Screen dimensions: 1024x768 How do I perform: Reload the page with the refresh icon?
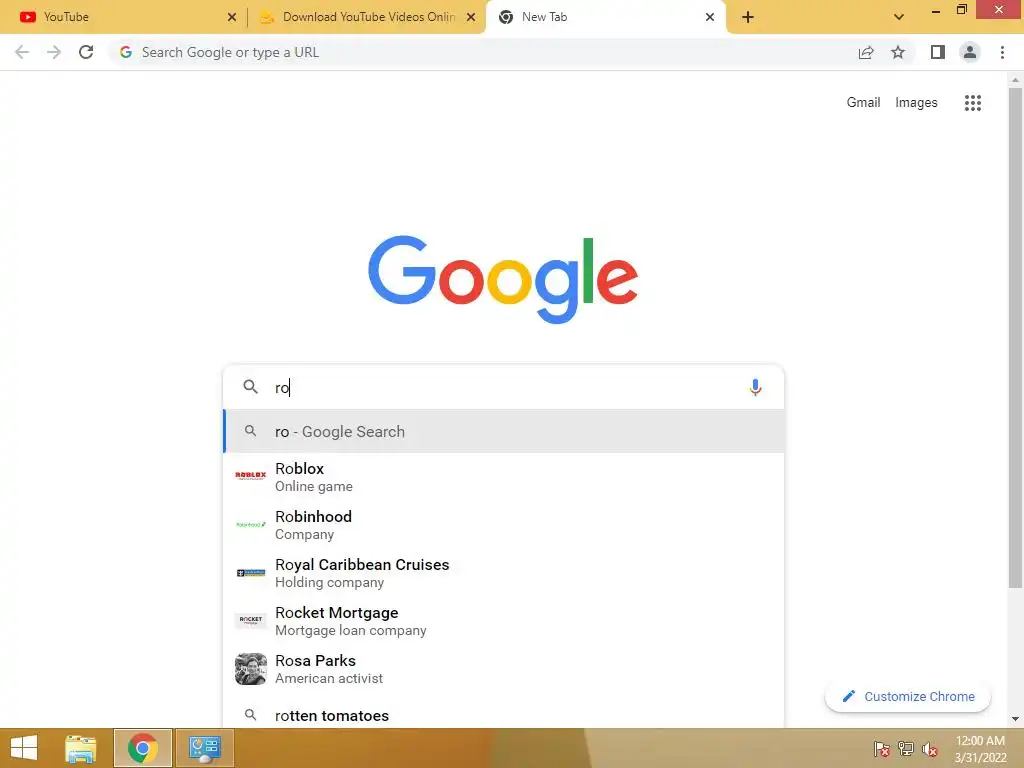(86, 52)
